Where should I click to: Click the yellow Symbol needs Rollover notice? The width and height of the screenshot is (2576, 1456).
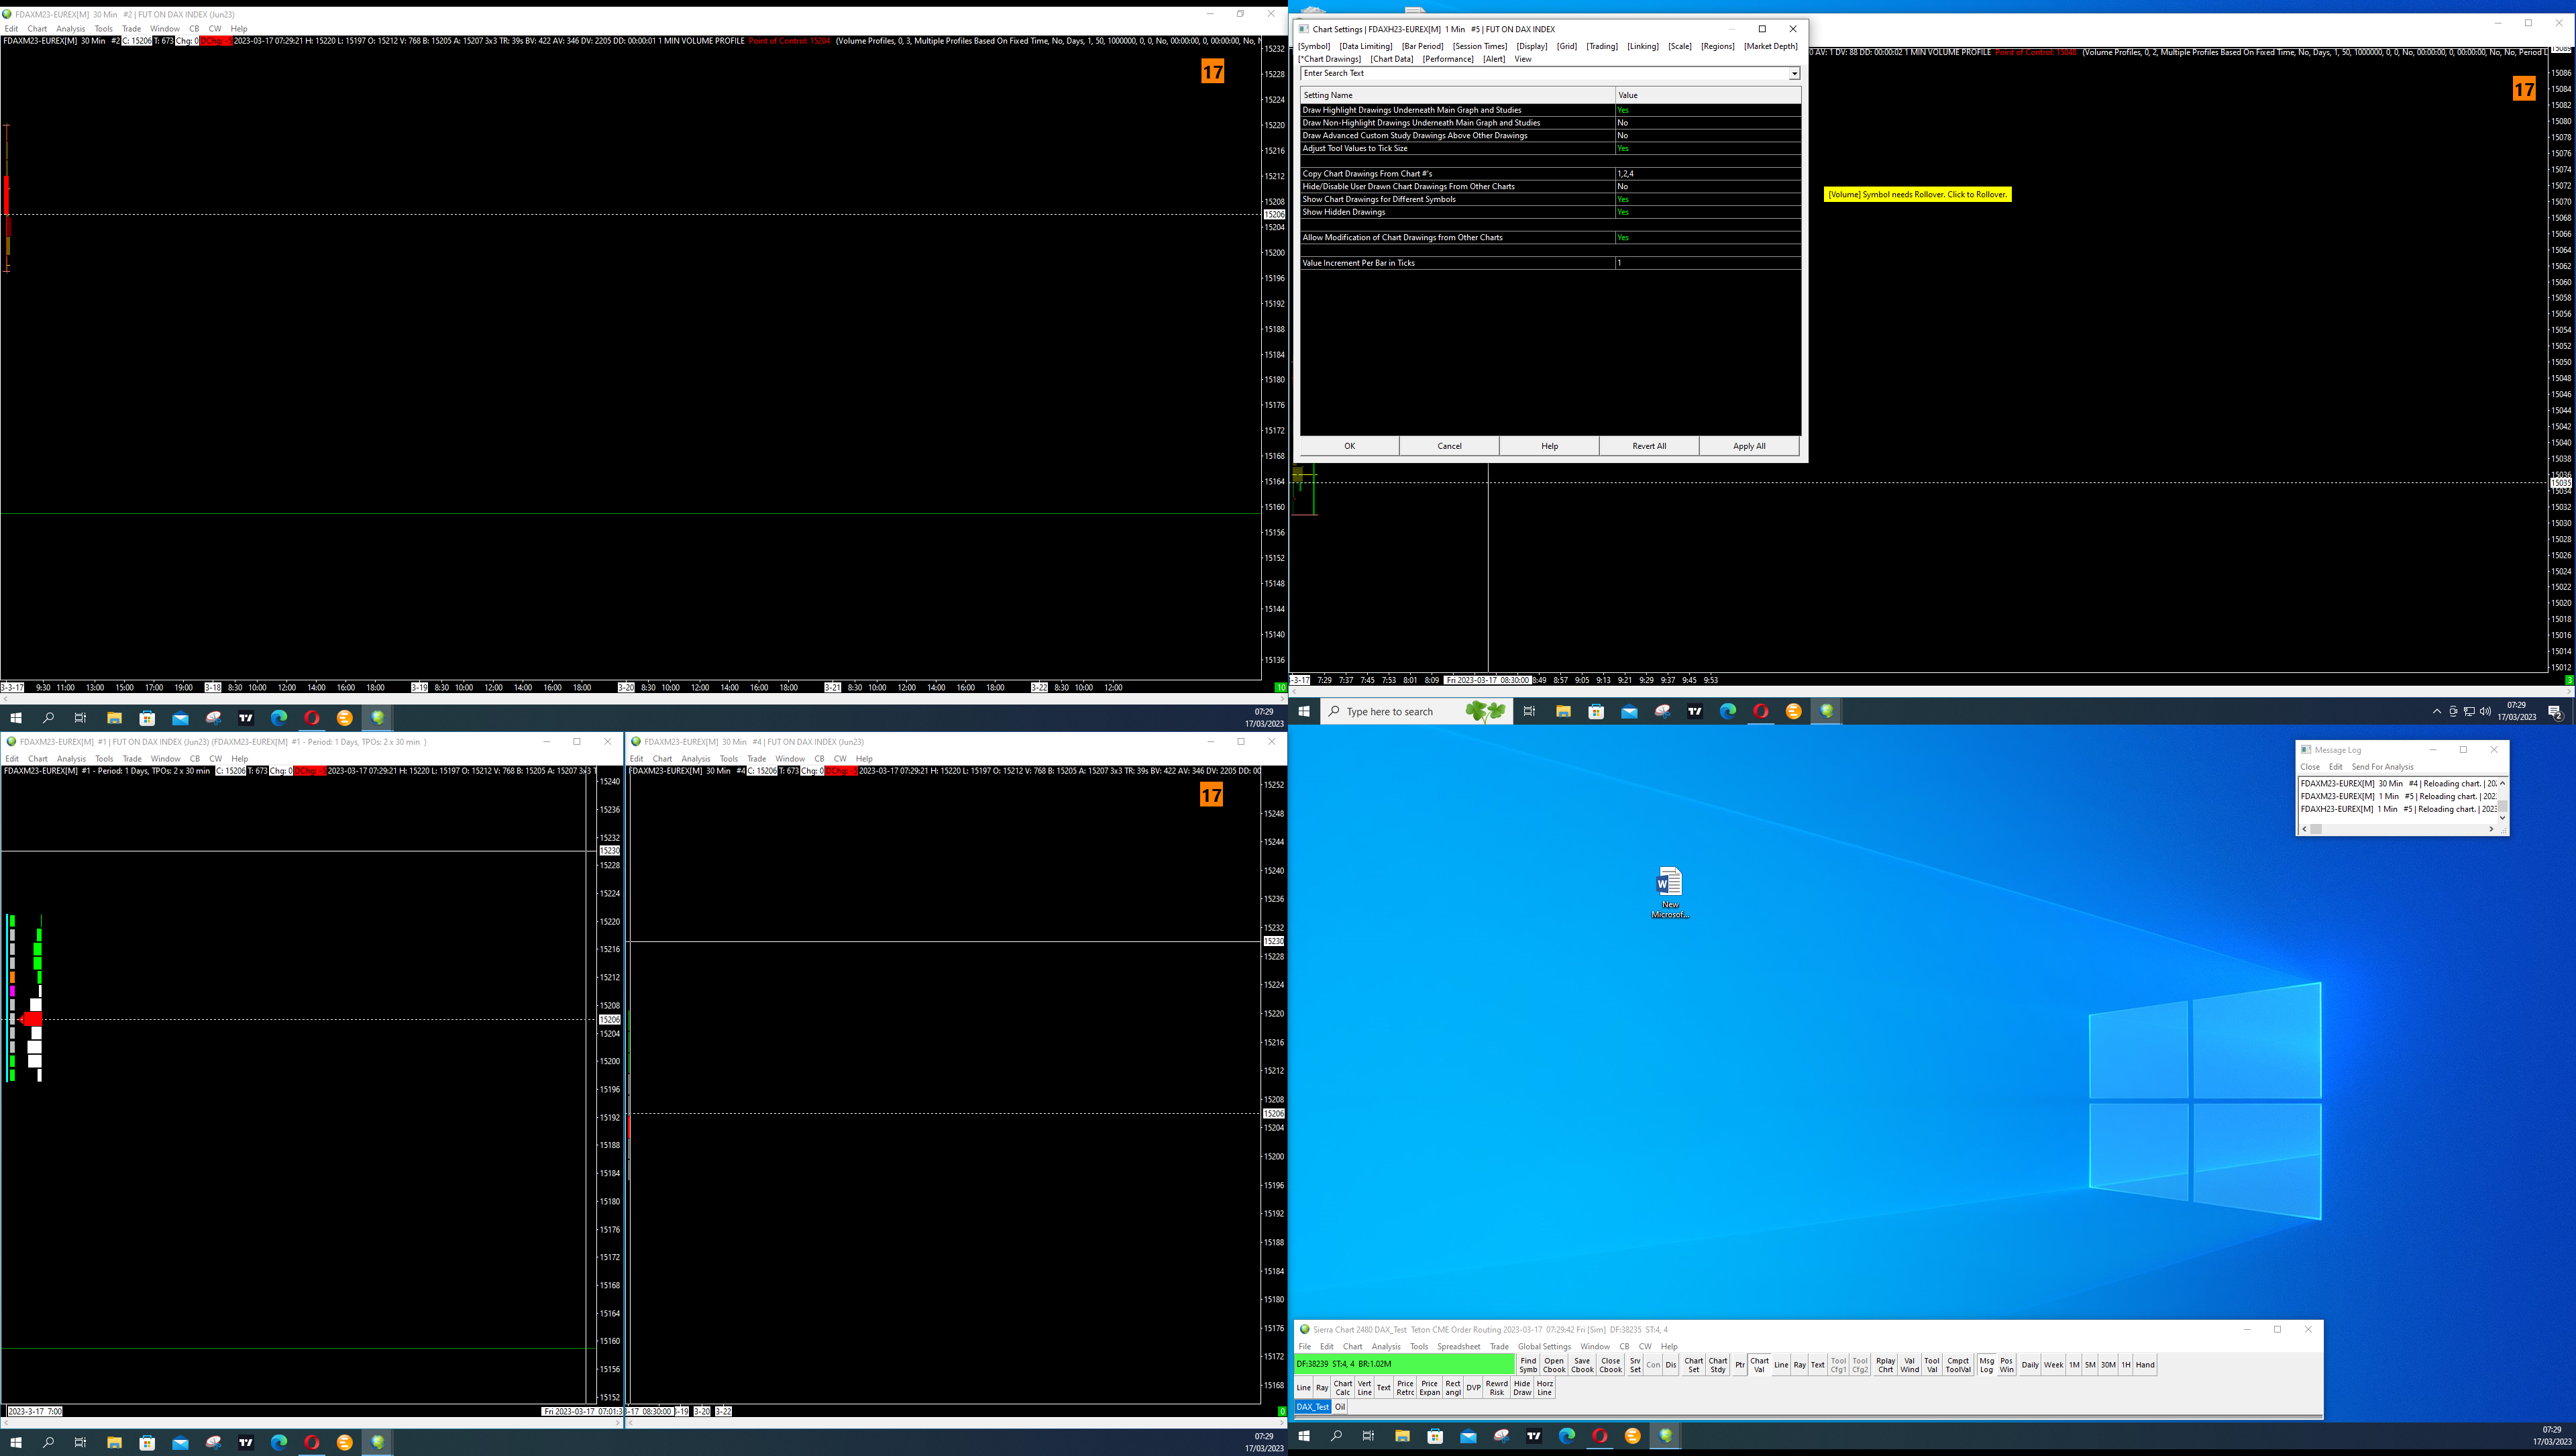coord(1917,194)
